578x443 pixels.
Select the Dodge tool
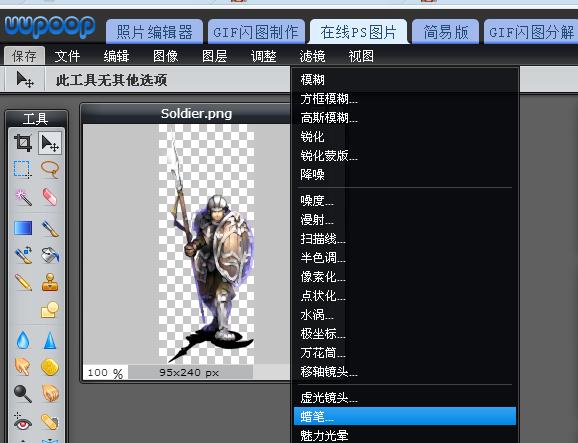tap(23, 394)
